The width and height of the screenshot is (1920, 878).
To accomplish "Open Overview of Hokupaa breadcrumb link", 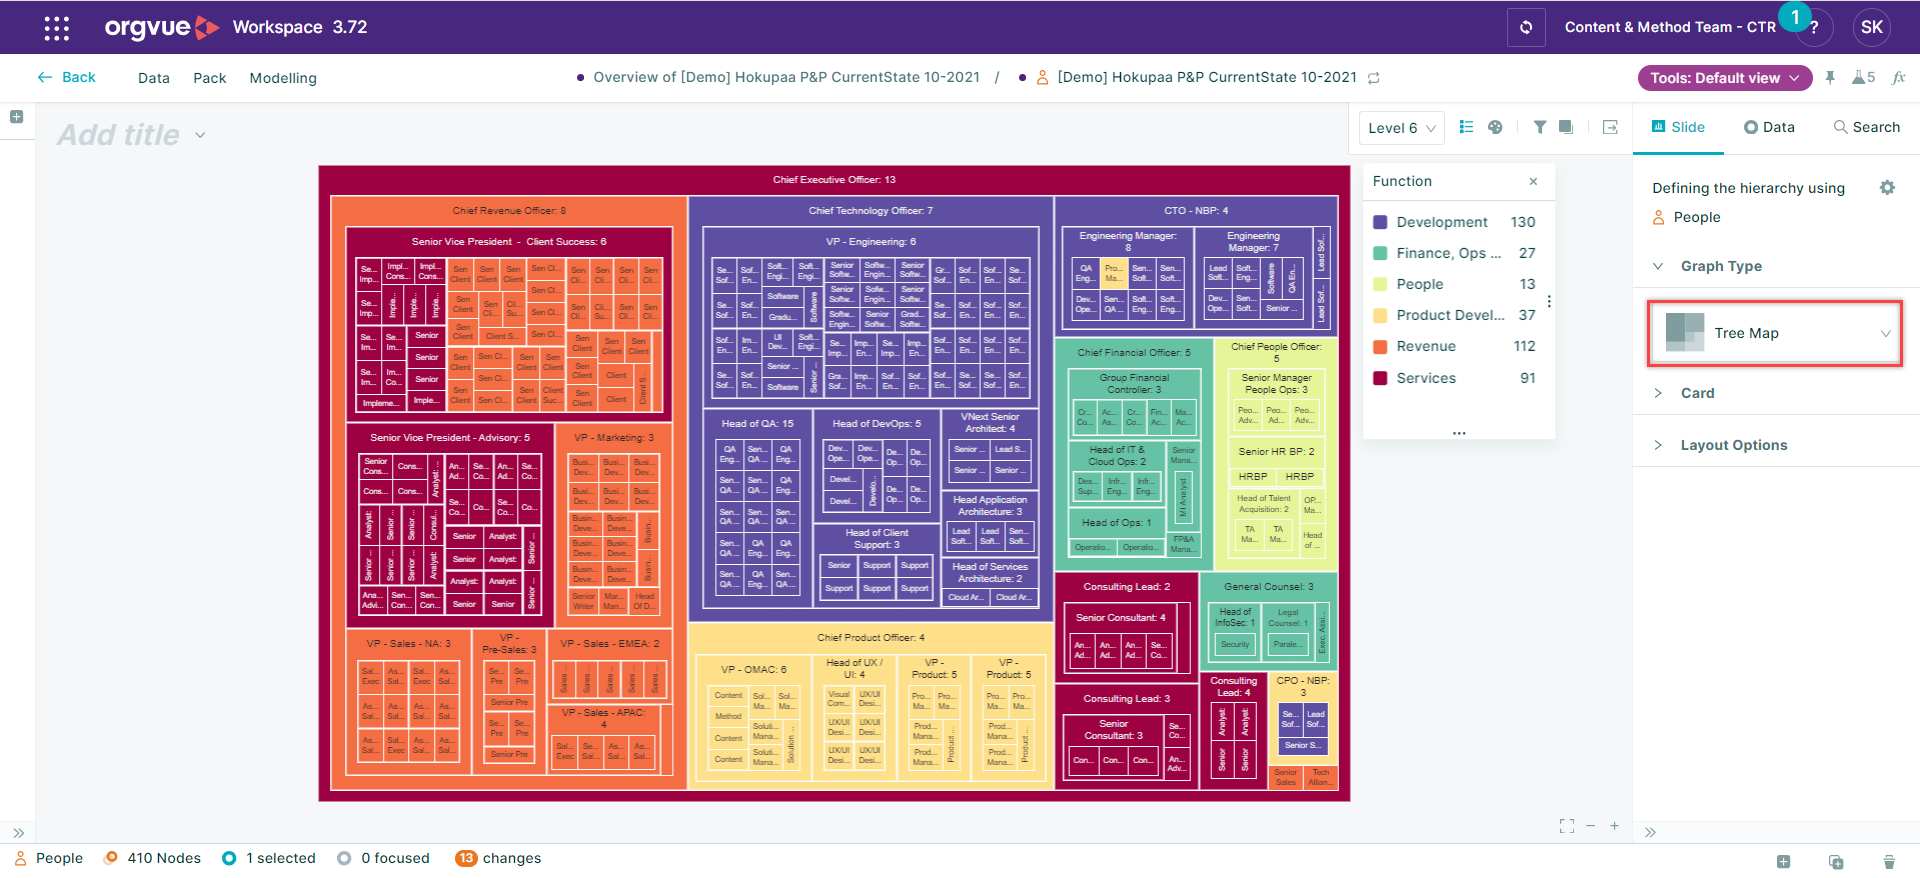I will (786, 77).
